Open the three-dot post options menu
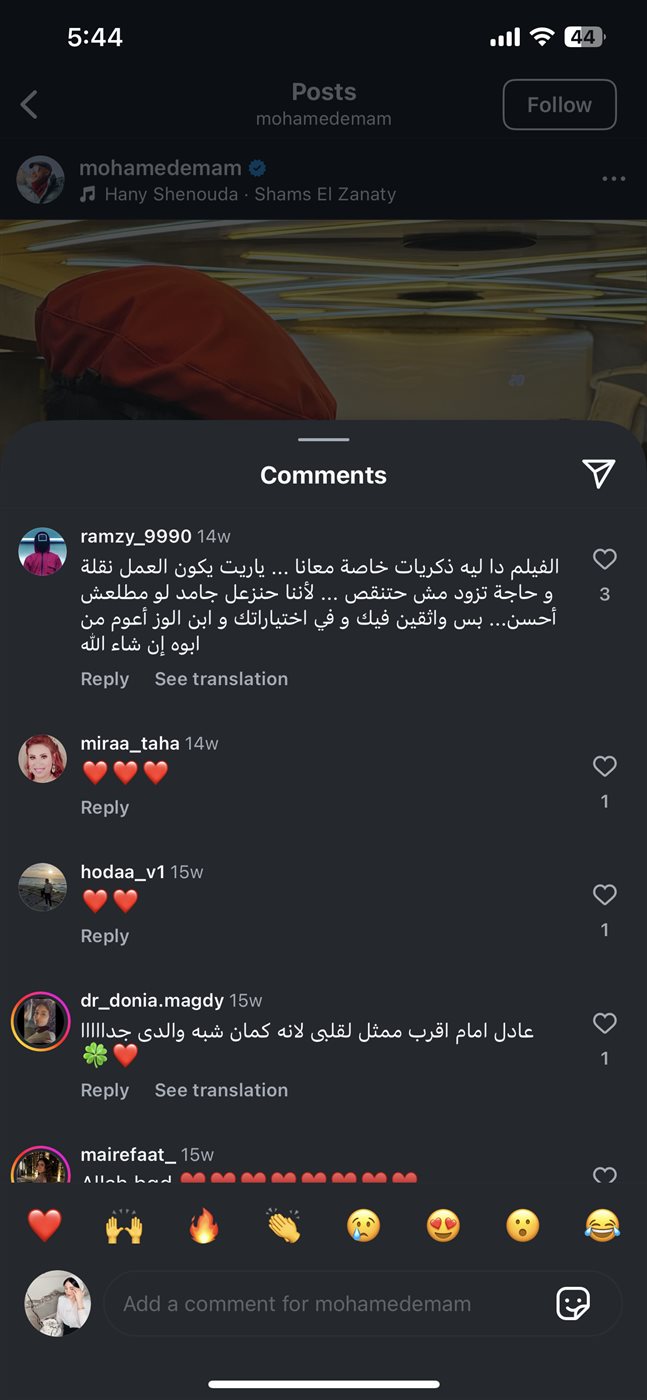 pos(613,179)
